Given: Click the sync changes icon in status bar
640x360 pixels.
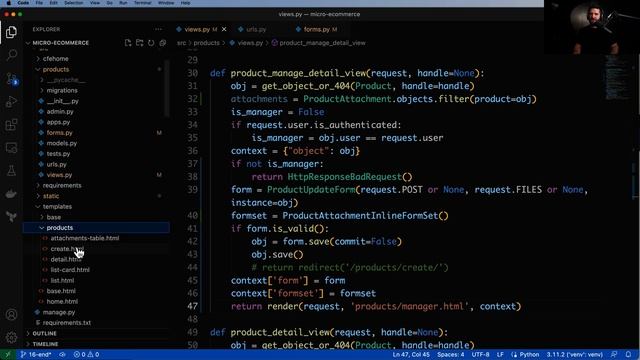Looking at the screenshot, I should [62, 354].
